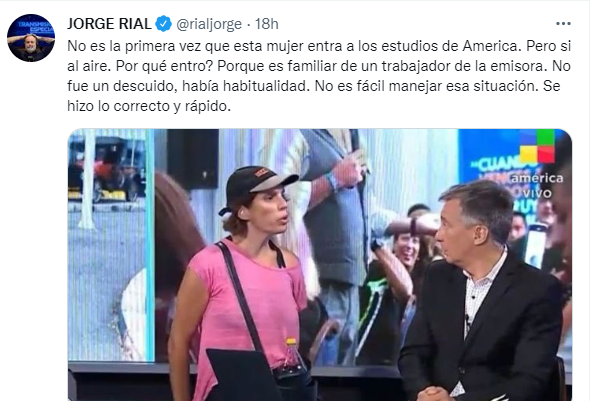Open the three-dot more options menu
The image size is (592, 401).
563,24
